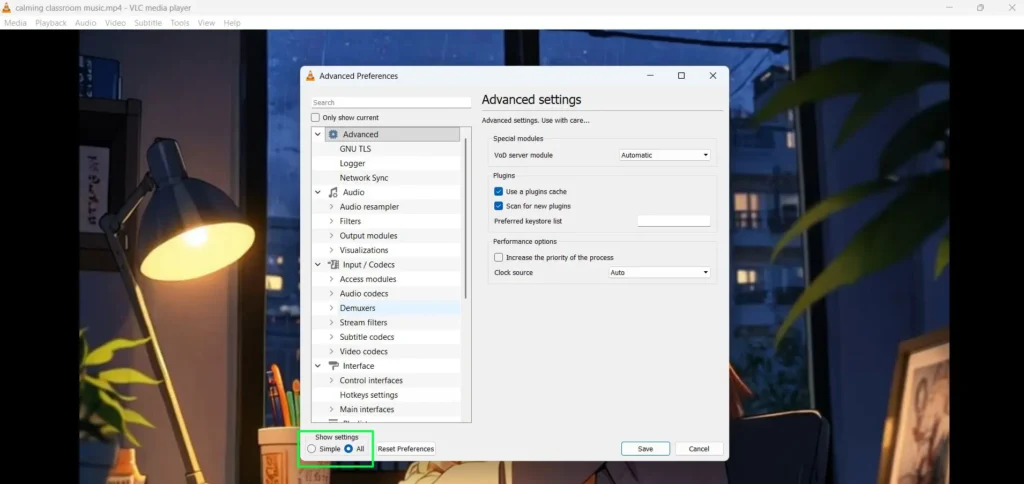Select the Main interfaces tree row
The height and width of the screenshot is (484, 1024).
click(x=387, y=410)
